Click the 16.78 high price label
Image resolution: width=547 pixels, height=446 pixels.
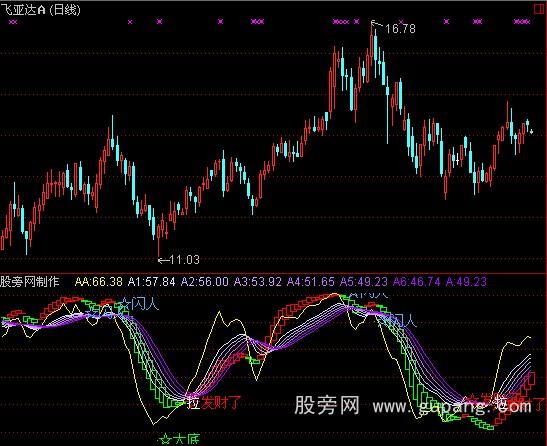400,29
